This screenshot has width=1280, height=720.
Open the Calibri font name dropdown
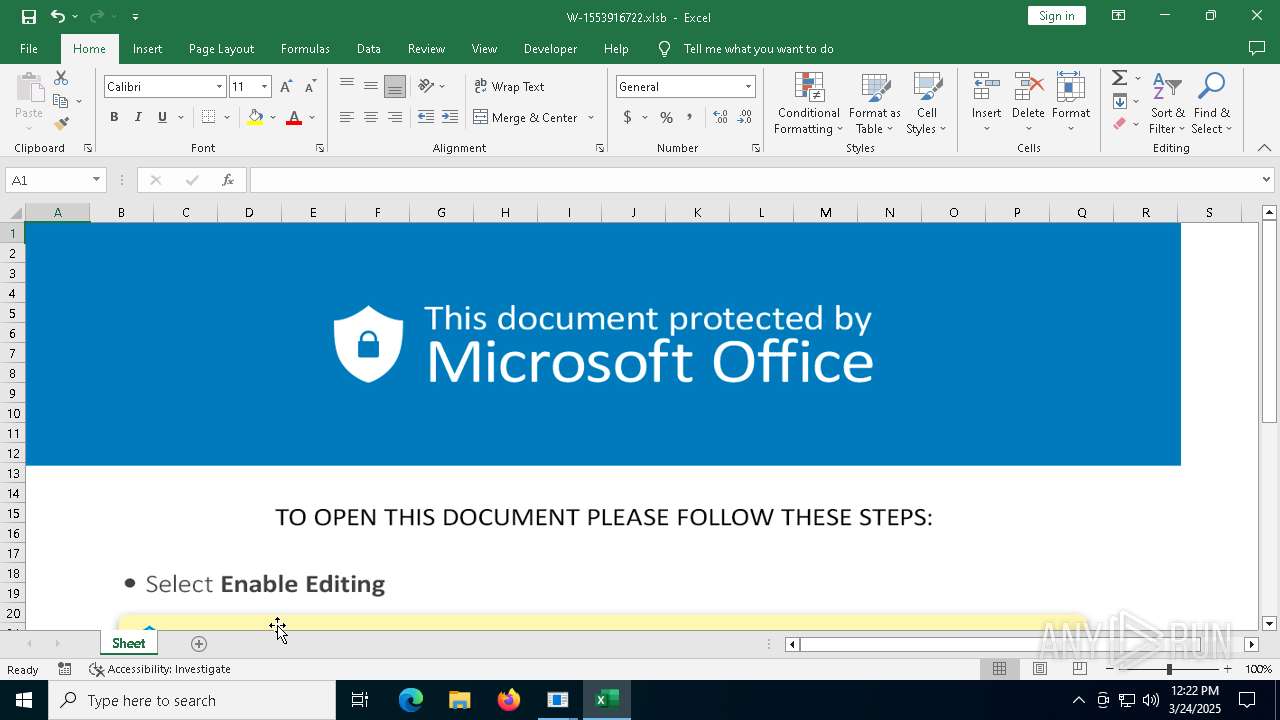tap(219, 87)
